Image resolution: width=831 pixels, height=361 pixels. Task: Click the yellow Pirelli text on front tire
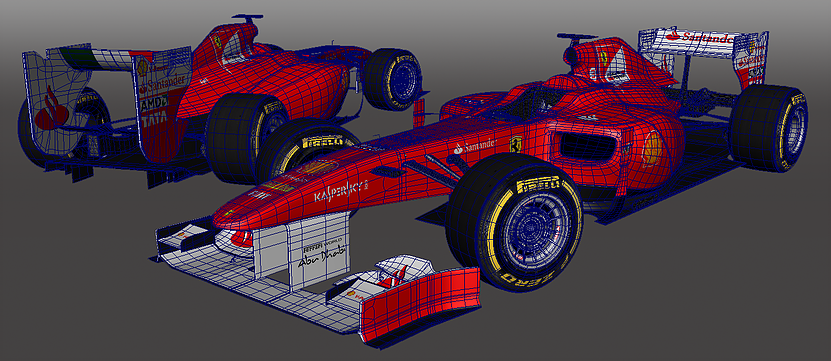point(538,184)
